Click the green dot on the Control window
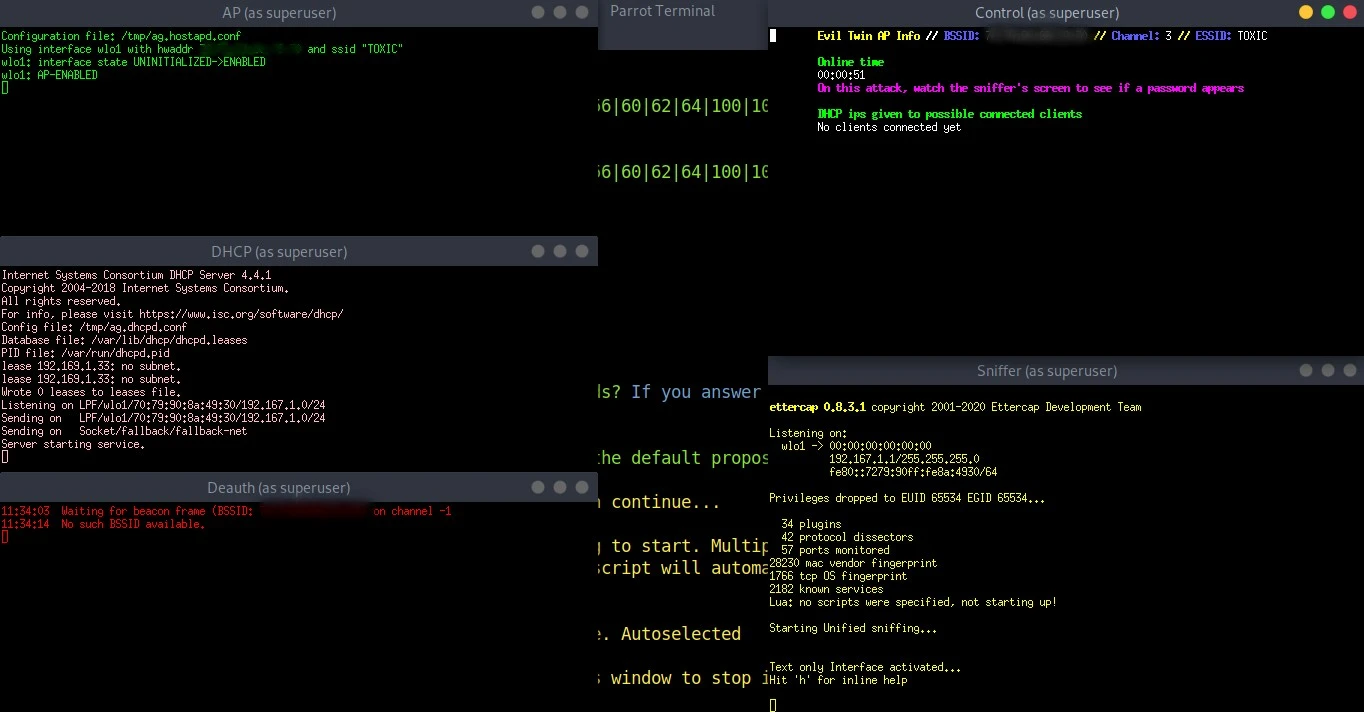The image size is (1364, 712). tap(1329, 13)
